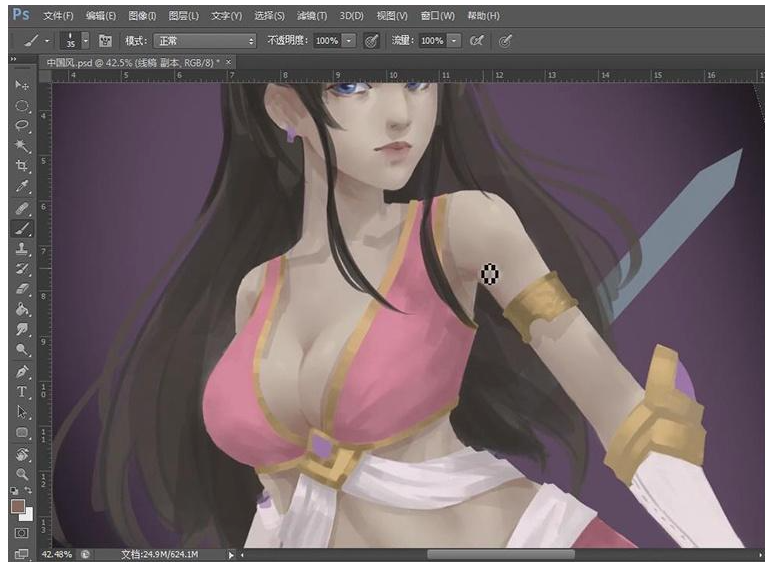Select the Move tool

(x=21, y=85)
